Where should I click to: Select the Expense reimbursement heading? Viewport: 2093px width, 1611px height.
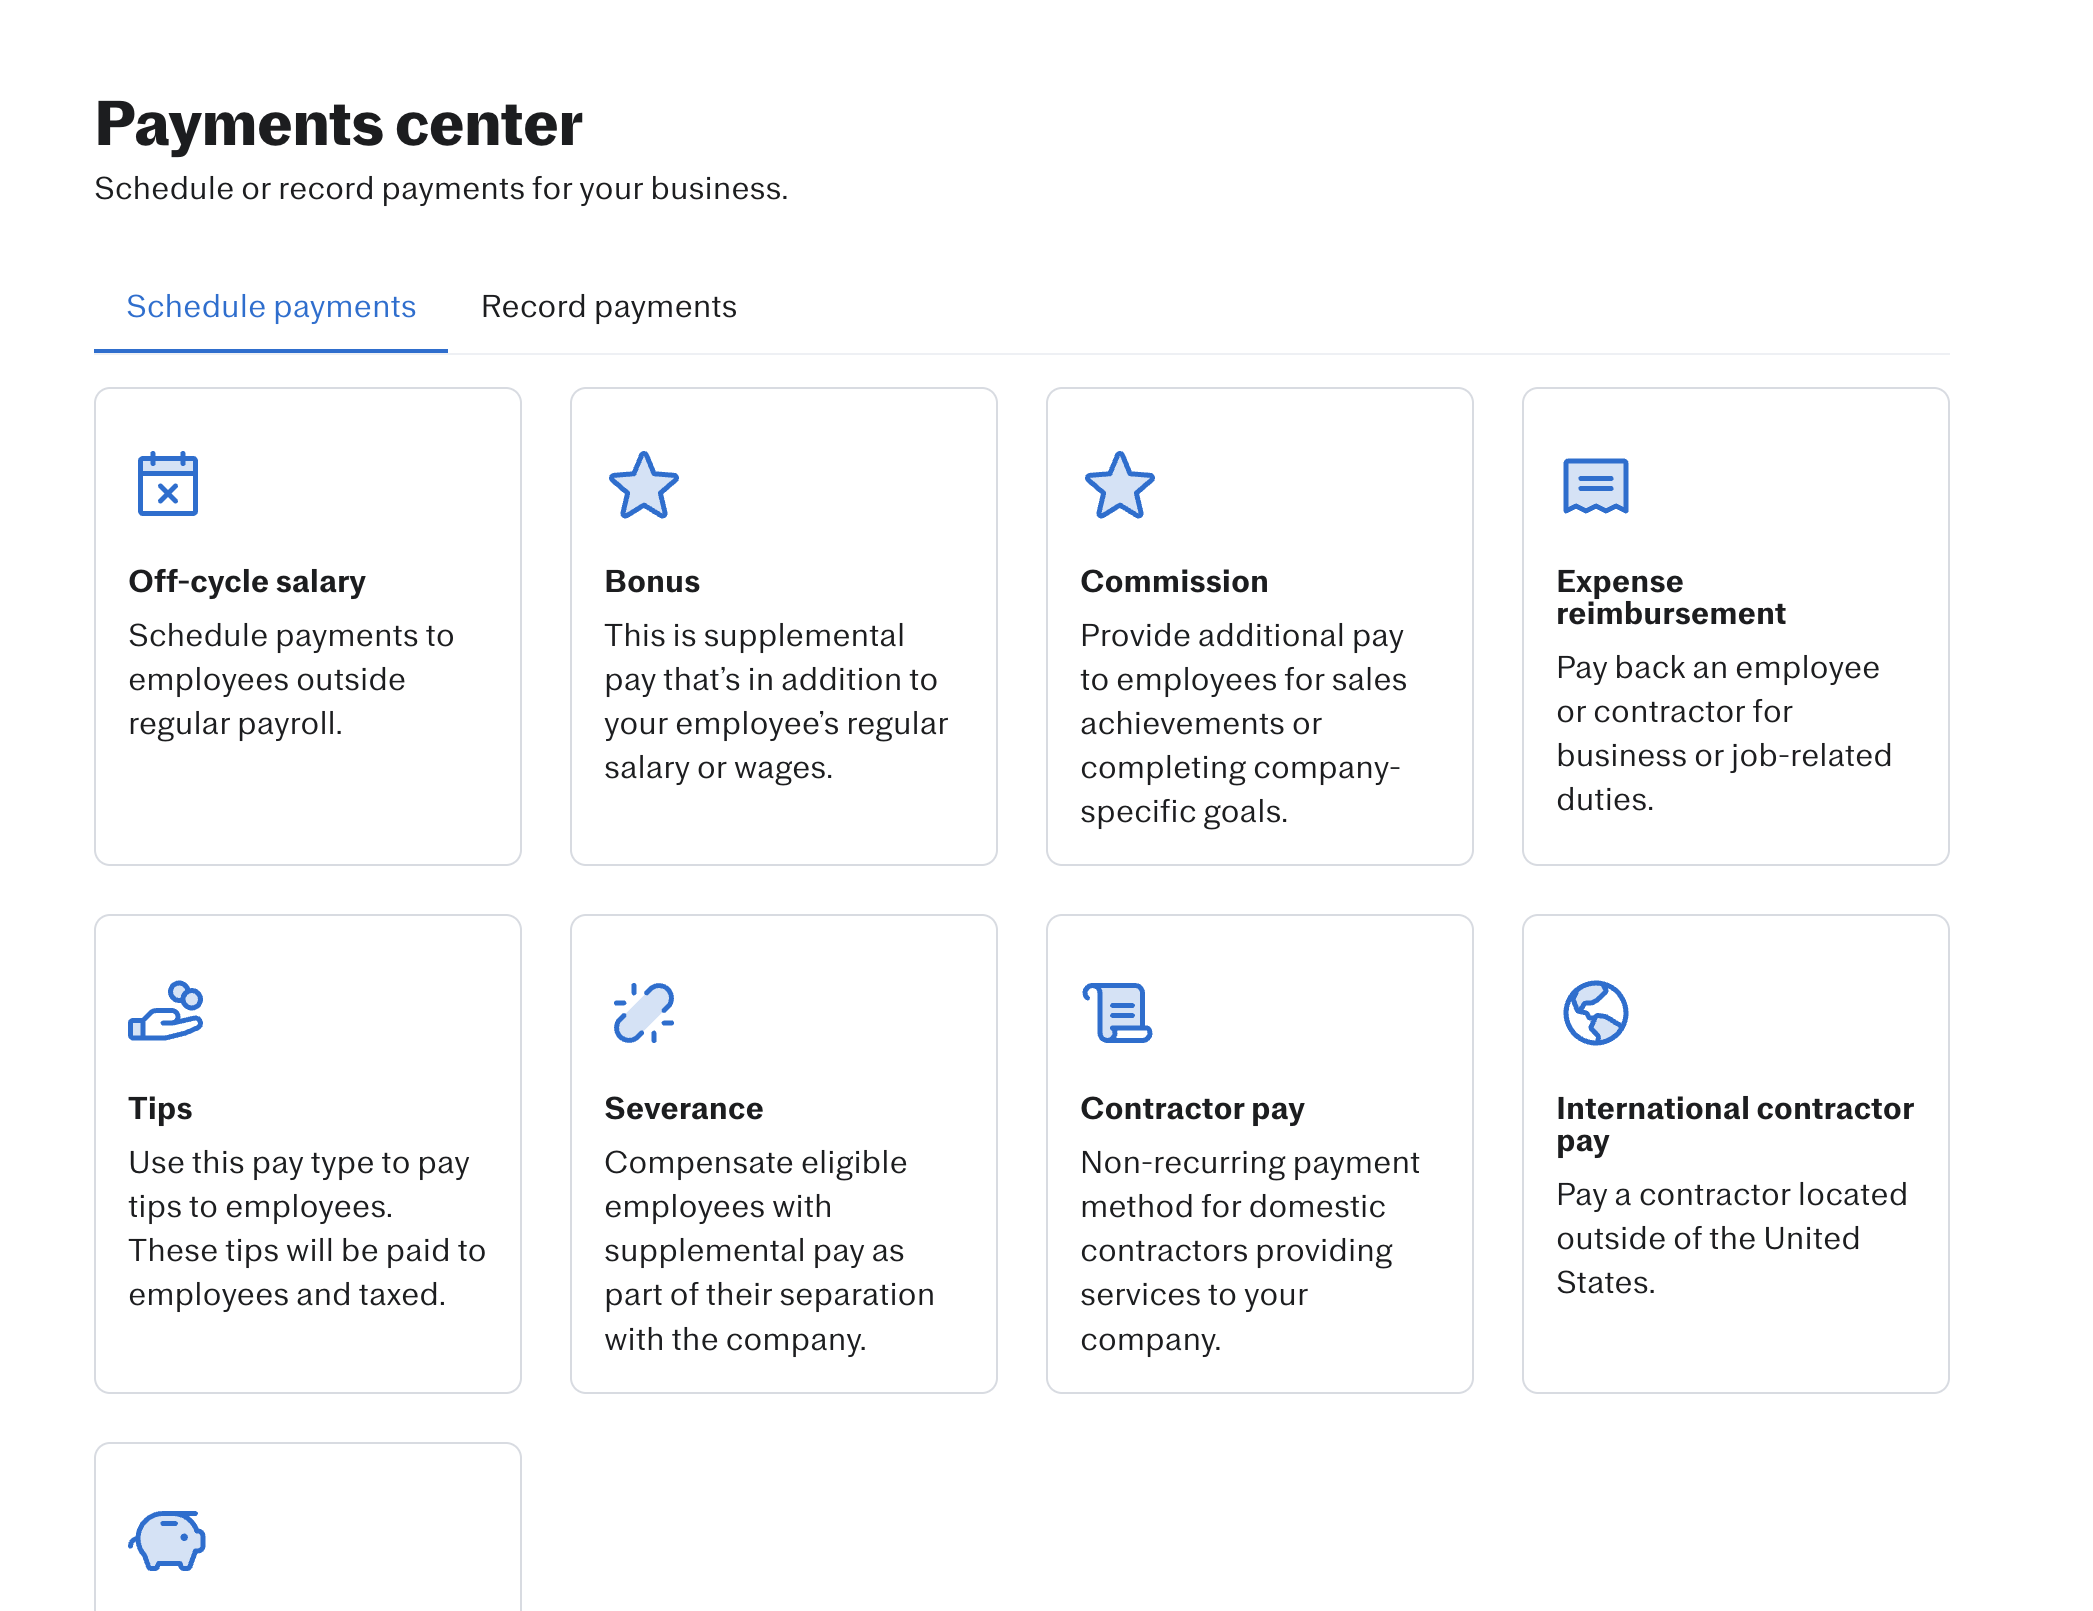(1670, 597)
